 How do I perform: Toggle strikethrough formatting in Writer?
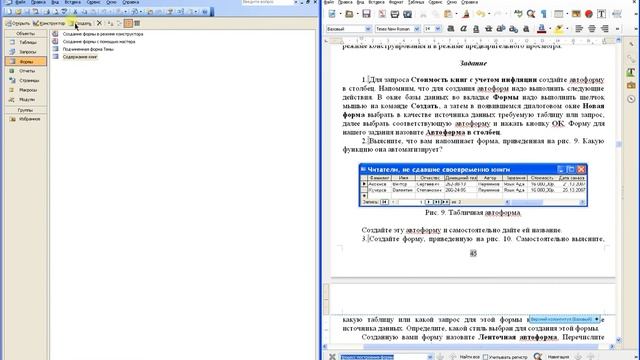(x=489, y=29)
